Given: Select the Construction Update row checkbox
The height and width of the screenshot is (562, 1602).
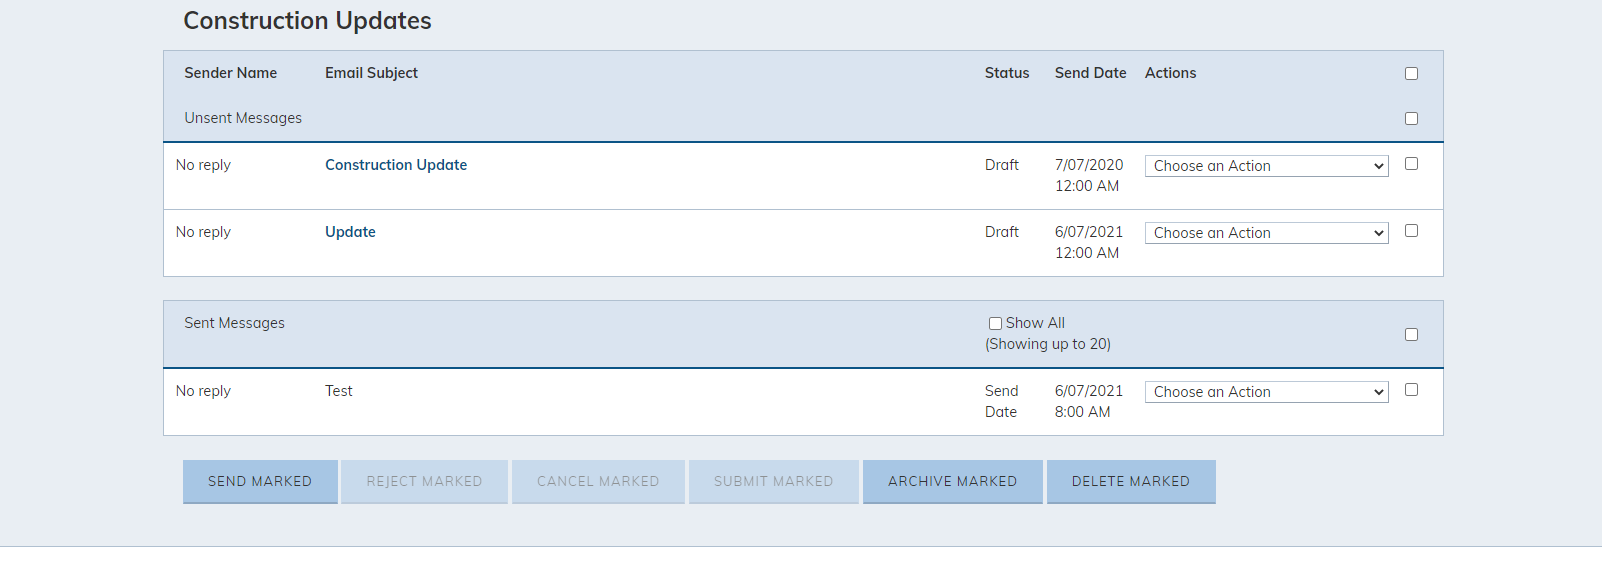Looking at the screenshot, I should click(x=1411, y=163).
